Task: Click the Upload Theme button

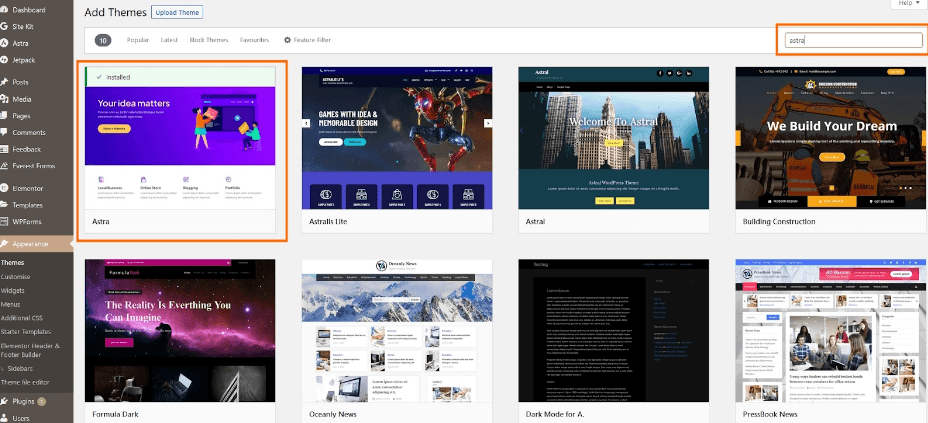Action: pyautogui.click(x=174, y=13)
